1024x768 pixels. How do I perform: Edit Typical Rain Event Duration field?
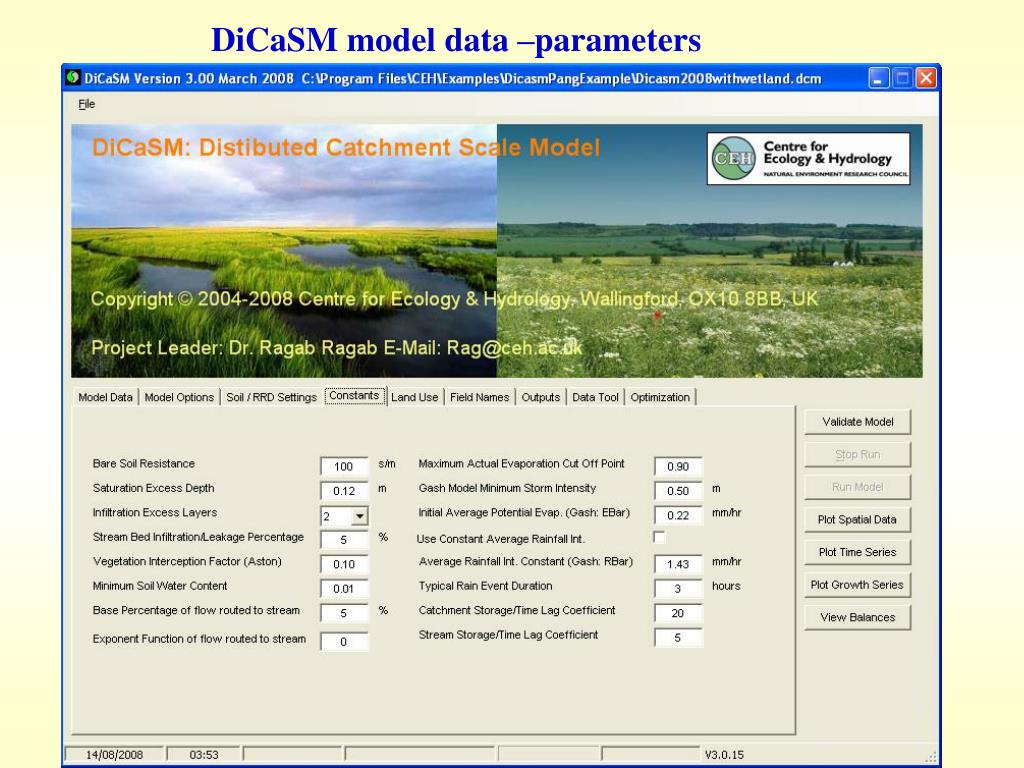(x=678, y=589)
